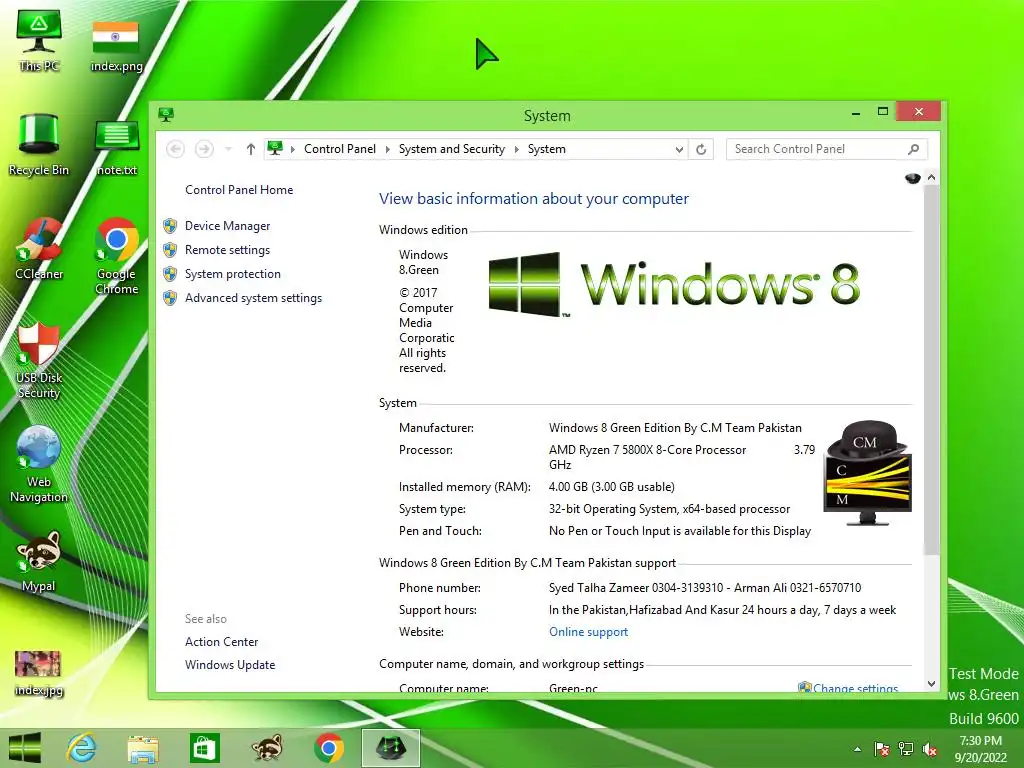
Task: Open address bar history dropdown
Action: (x=679, y=150)
